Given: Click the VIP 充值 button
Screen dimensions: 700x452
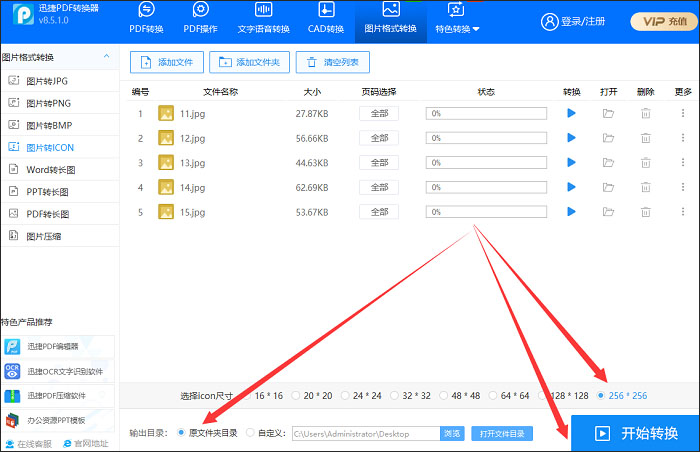Looking at the screenshot, I should pos(664,21).
